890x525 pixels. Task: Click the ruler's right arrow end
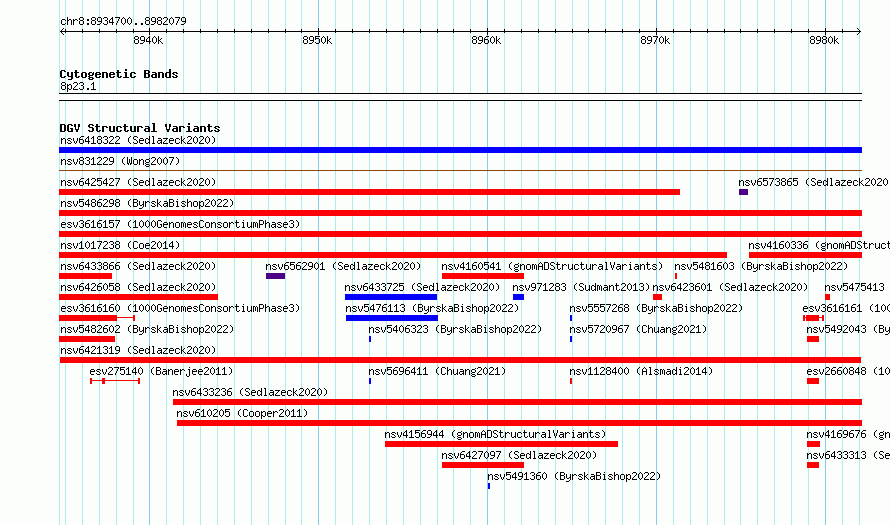(858, 32)
